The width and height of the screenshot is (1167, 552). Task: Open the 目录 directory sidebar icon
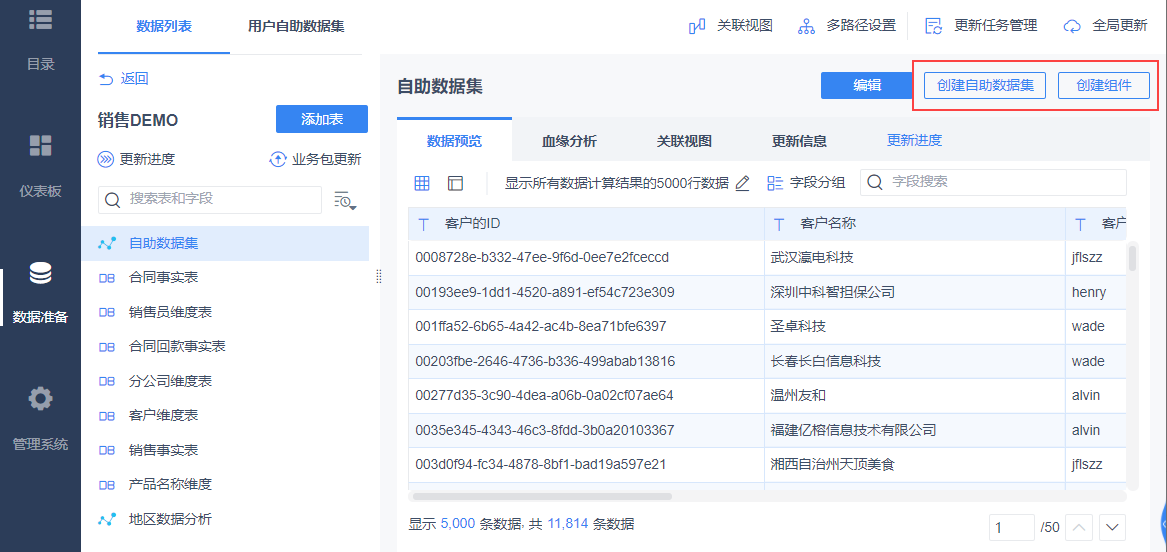[40, 19]
